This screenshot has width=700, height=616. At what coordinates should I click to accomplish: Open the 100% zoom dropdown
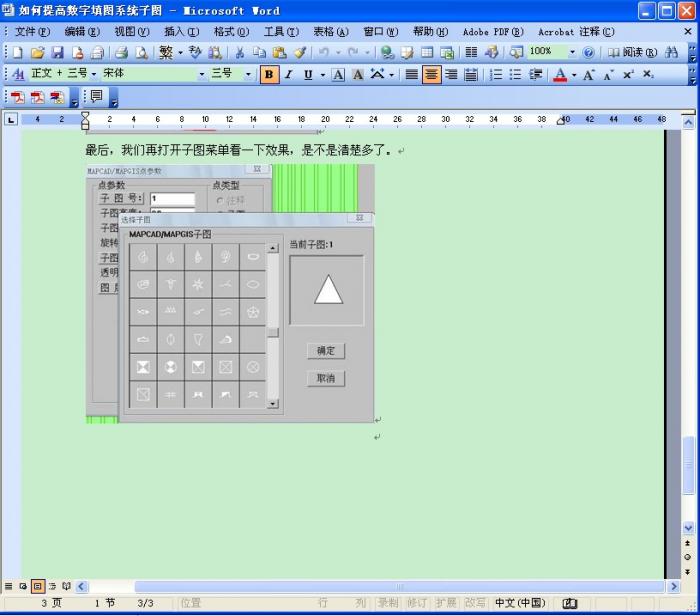coord(572,52)
